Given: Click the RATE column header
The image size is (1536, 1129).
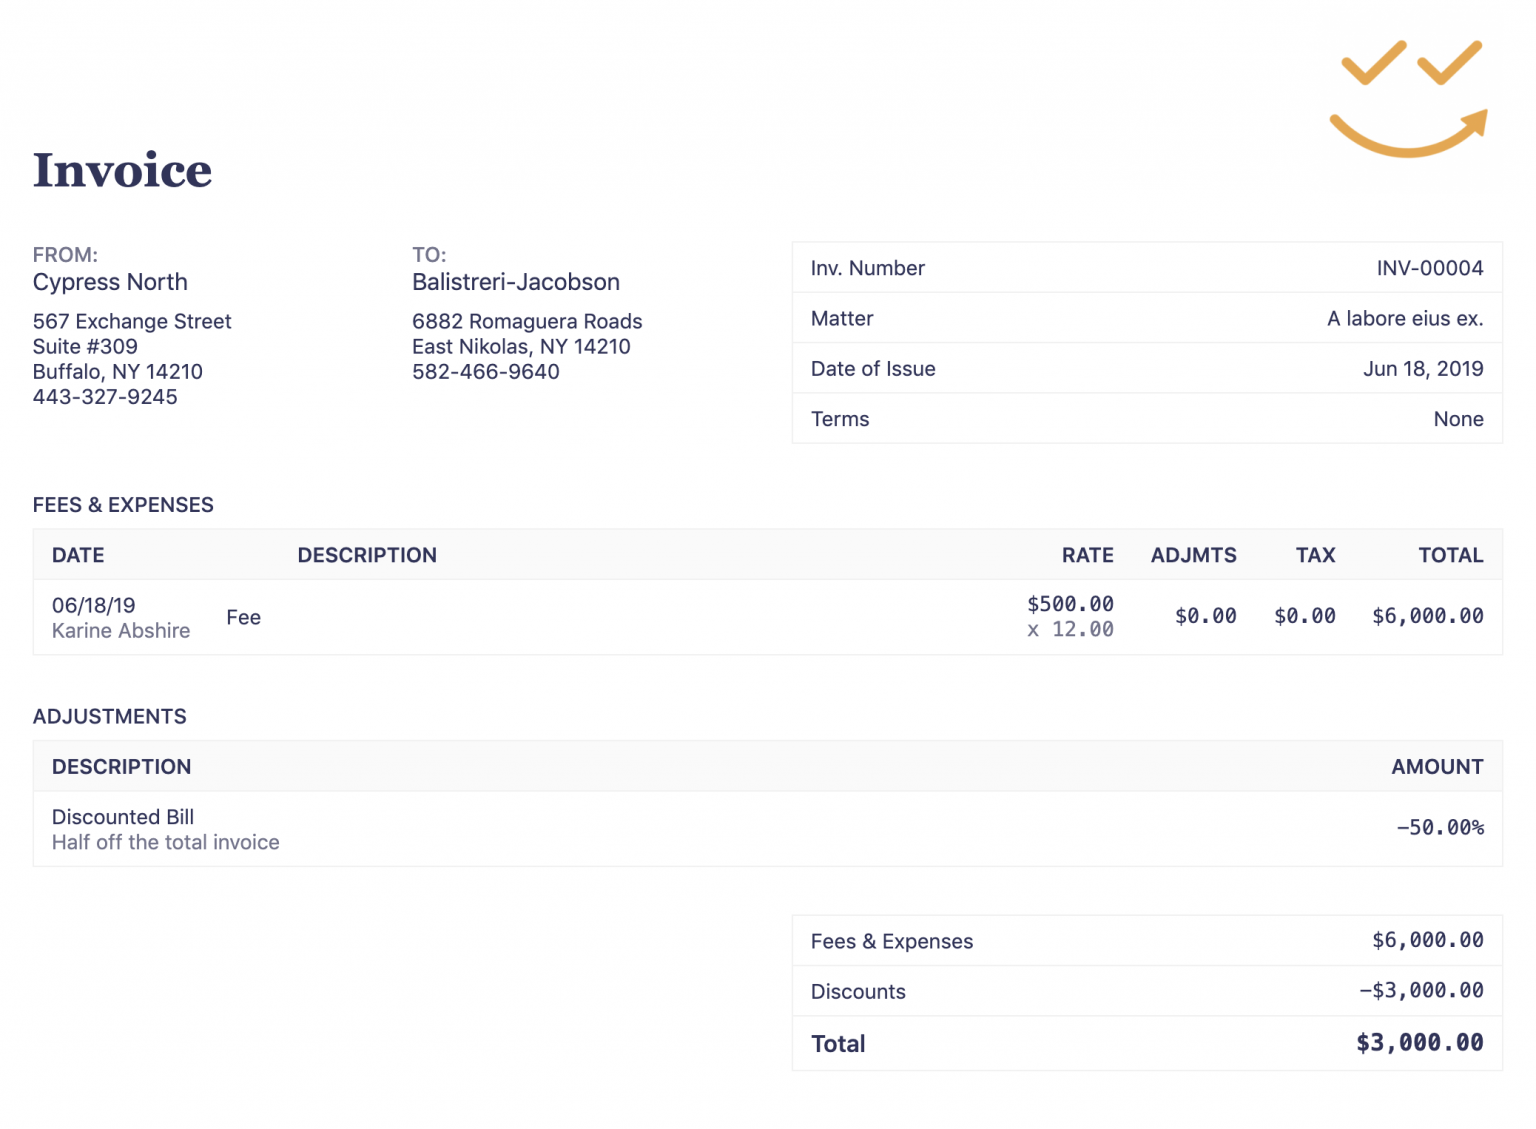Looking at the screenshot, I should point(1087,555).
